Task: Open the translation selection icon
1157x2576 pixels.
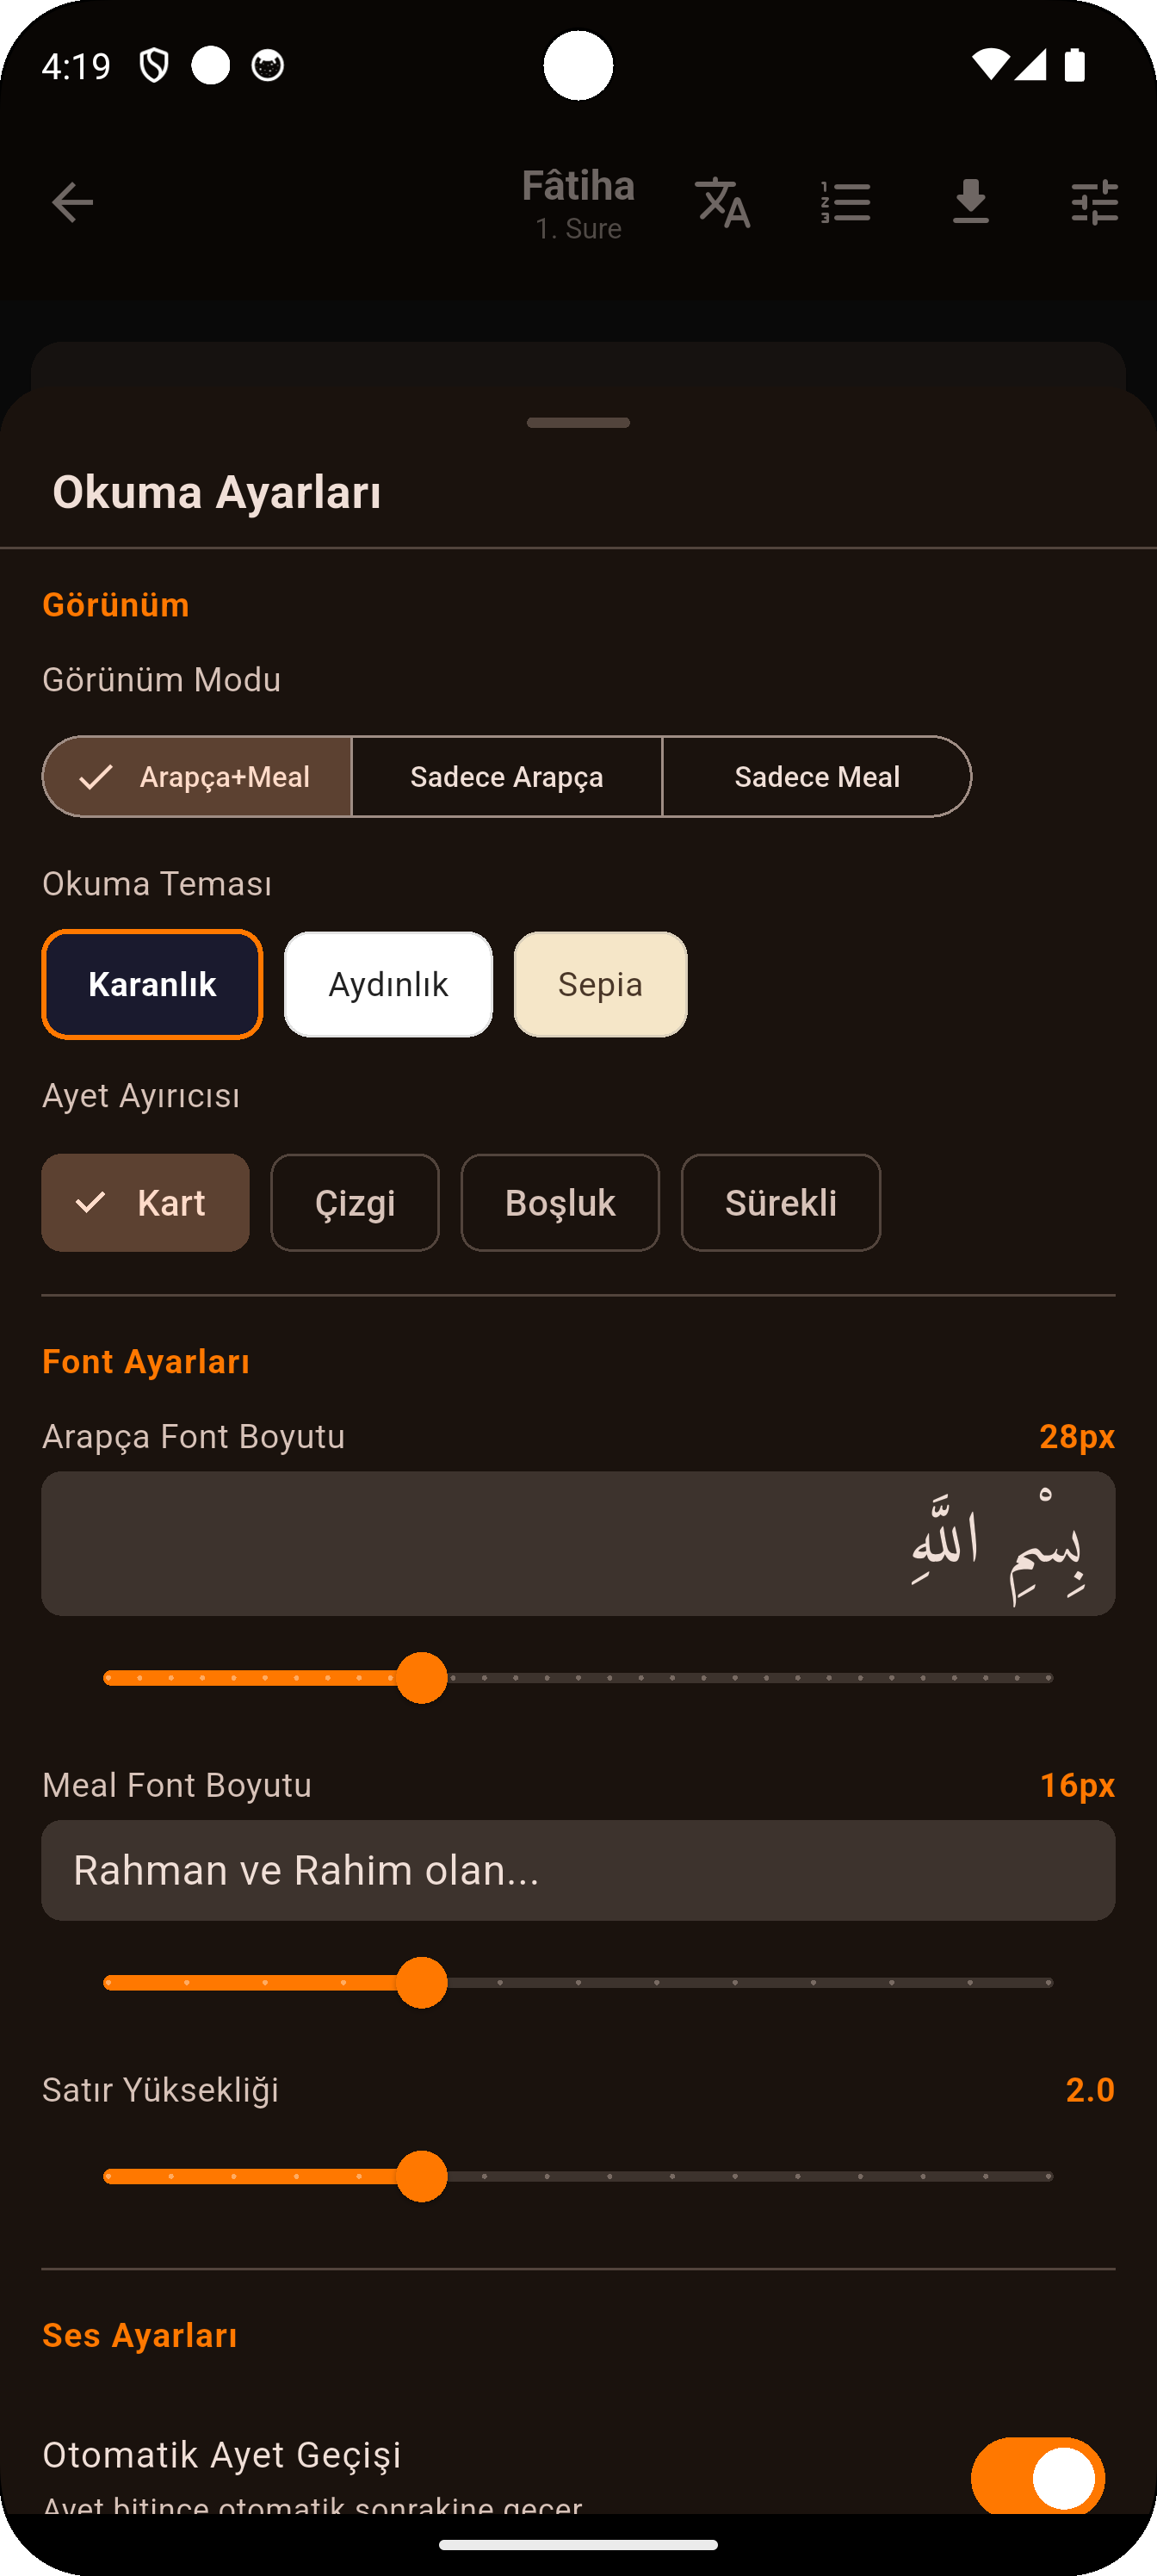Action: tap(722, 202)
